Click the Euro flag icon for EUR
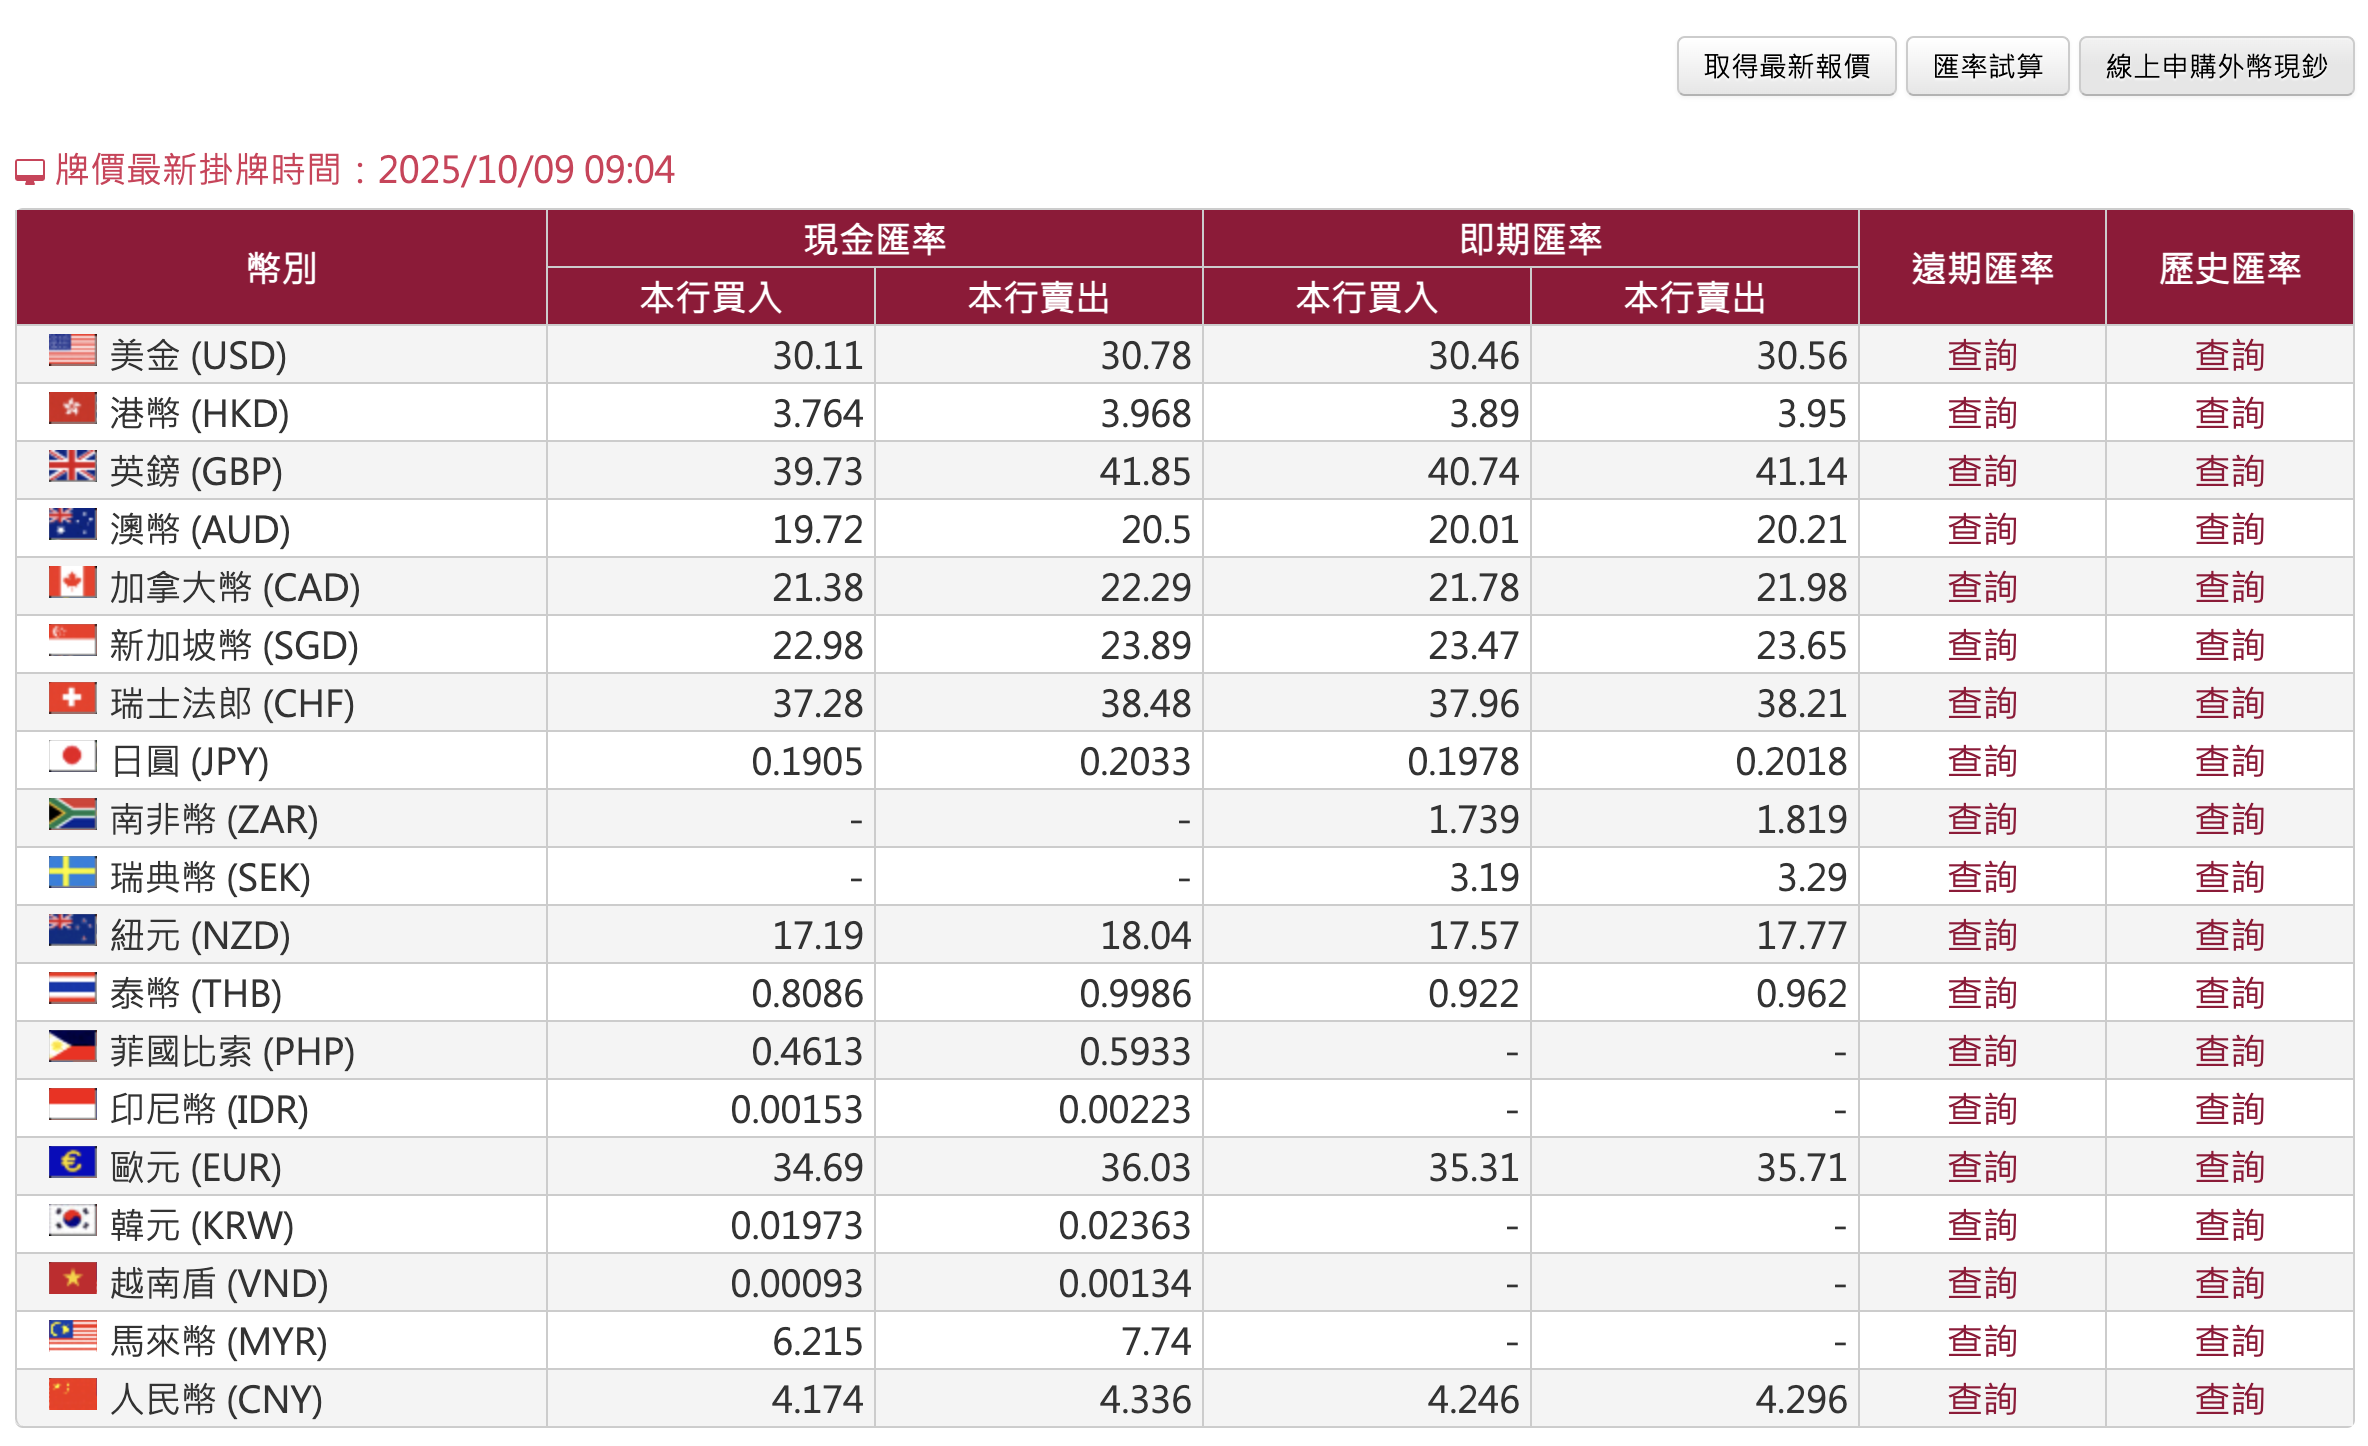The height and width of the screenshot is (1446, 2368). (x=72, y=1163)
